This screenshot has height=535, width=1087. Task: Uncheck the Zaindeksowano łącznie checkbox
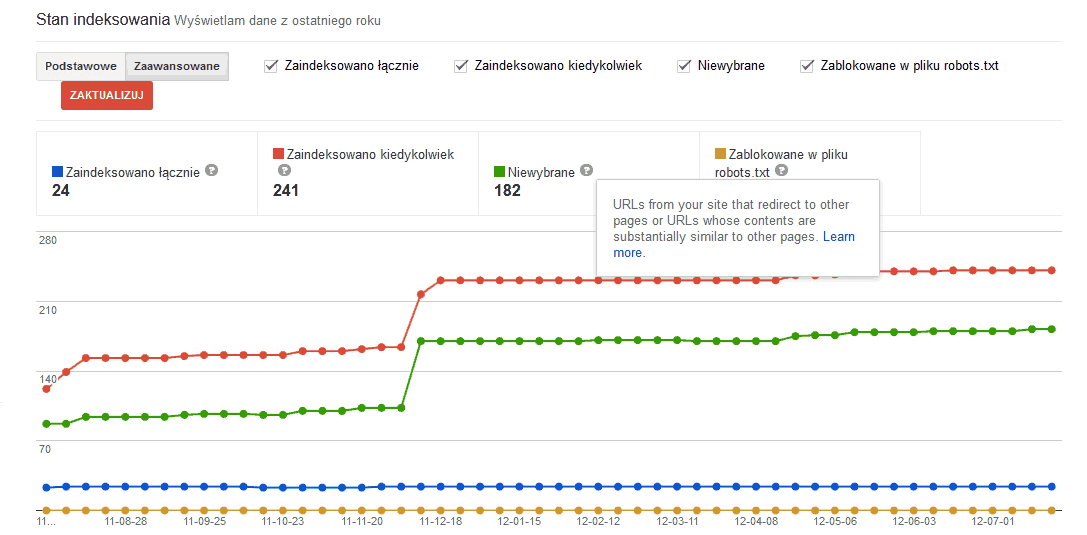pos(271,66)
